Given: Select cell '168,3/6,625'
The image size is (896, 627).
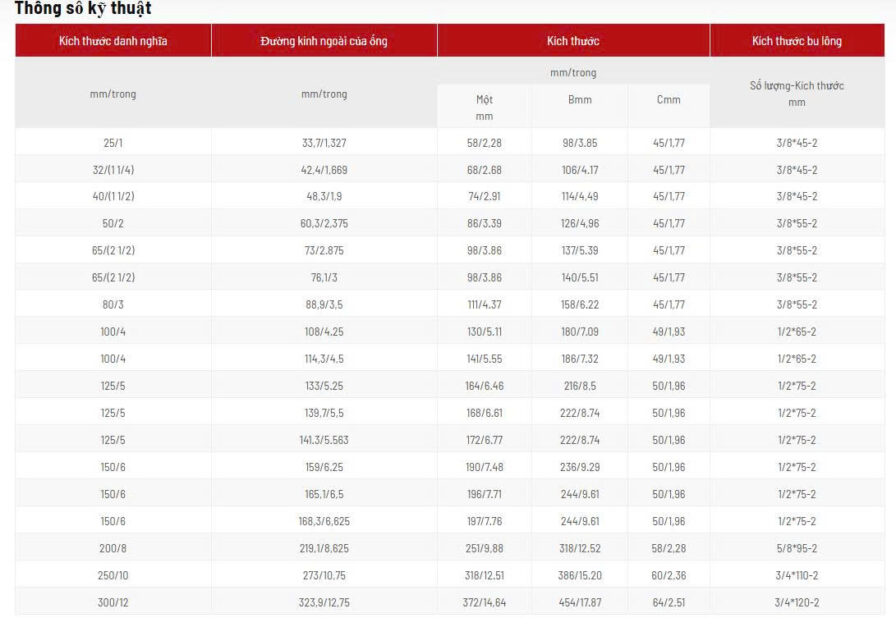Looking at the screenshot, I should 324,521.
